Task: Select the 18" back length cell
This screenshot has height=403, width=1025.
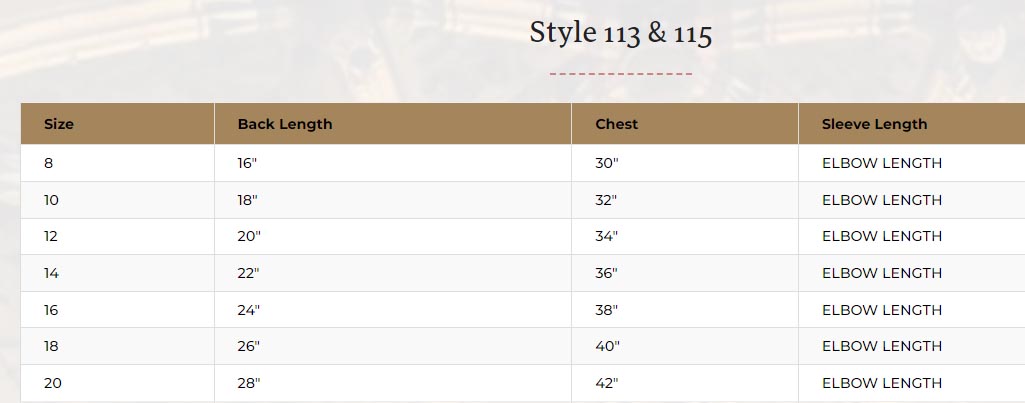Action: [248, 200]
